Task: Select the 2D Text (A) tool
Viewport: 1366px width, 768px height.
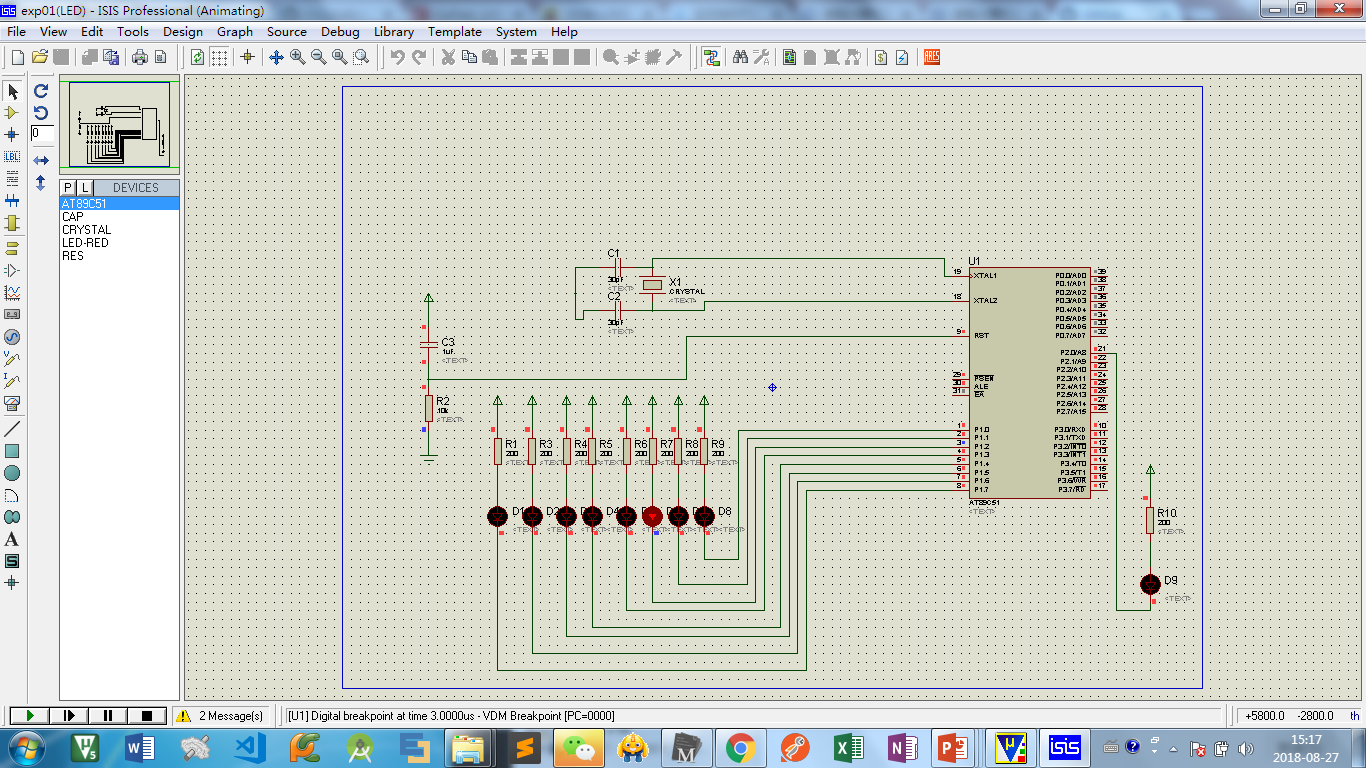Action: pyautogui.click(x=12, y=539)
